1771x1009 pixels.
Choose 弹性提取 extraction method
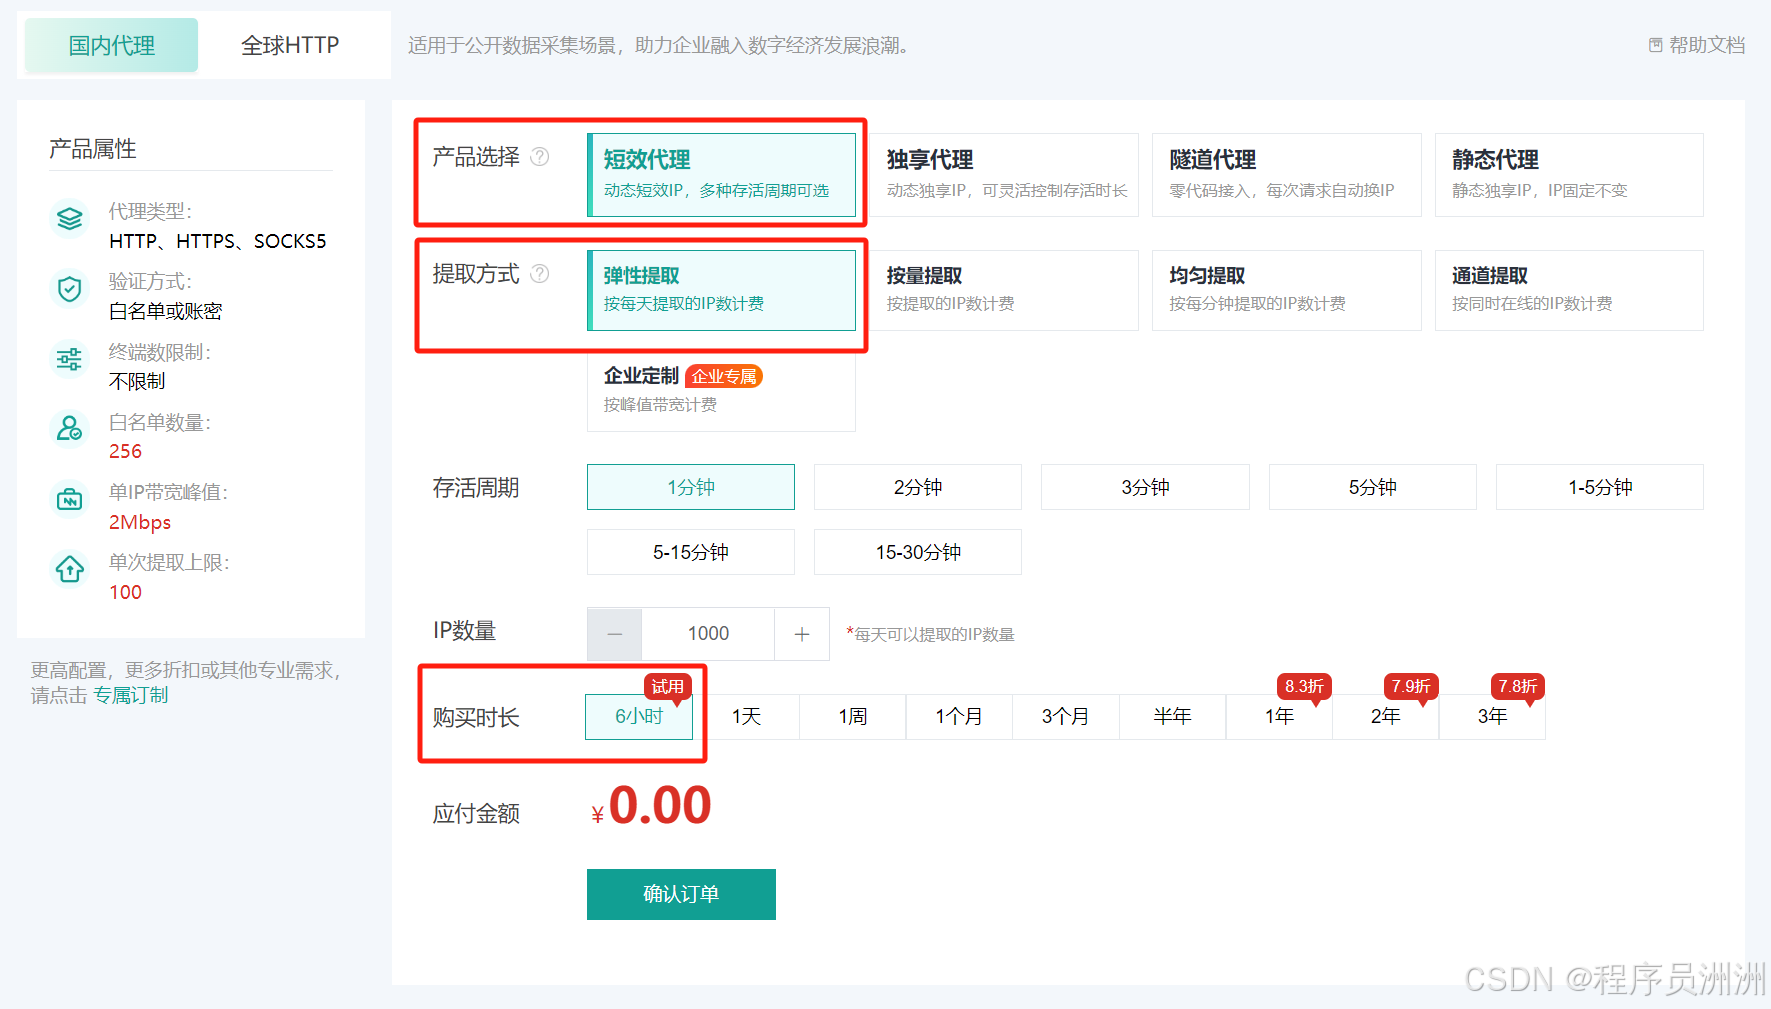[x=721, y=290]
